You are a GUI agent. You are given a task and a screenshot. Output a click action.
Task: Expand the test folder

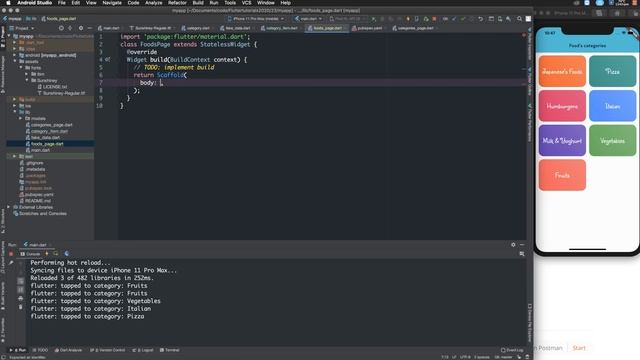click(x=15, y=156)
